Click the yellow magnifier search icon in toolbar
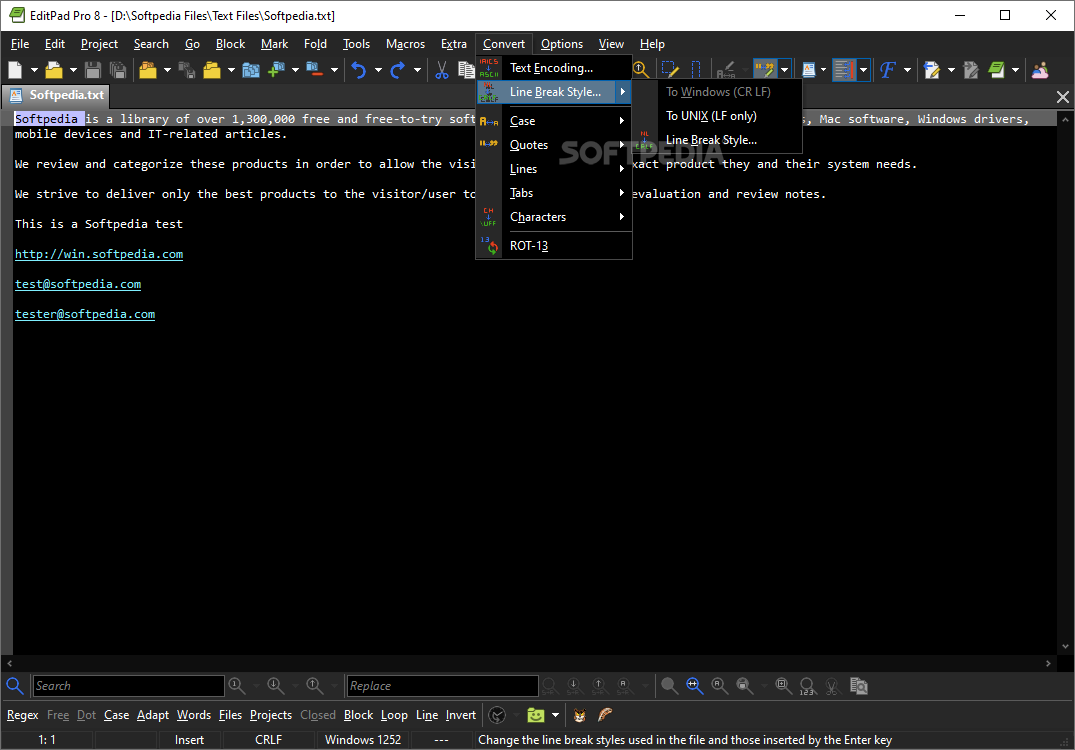This screenshot has width=1075, height=750. [640, 70]
